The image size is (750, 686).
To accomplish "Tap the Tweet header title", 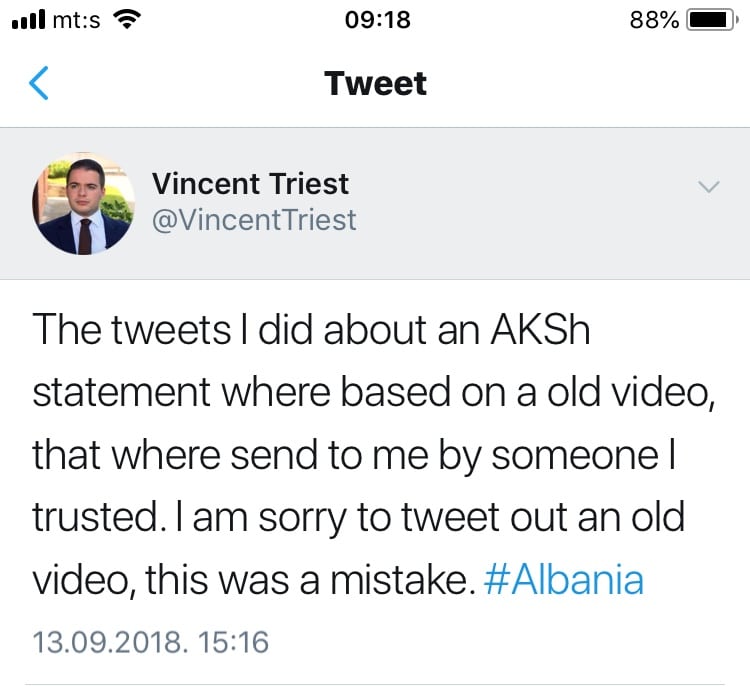I will pos(375,83).
